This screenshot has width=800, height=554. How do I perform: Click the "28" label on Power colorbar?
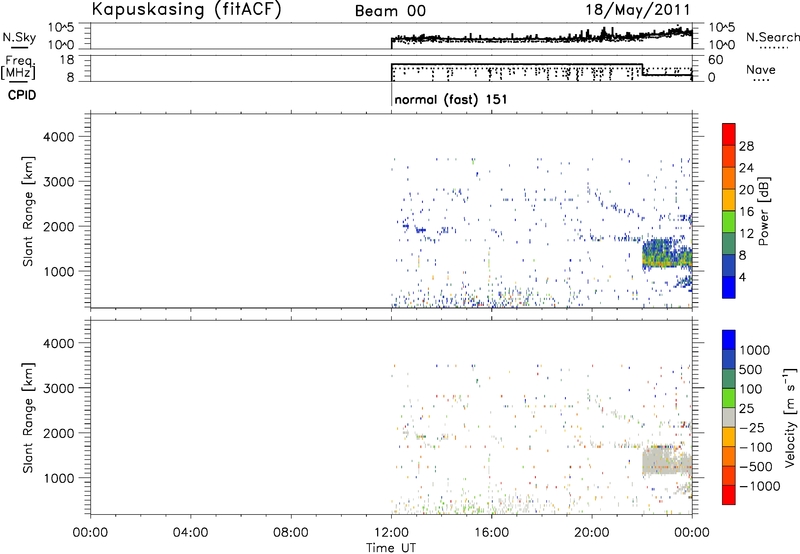click(746, 146)
